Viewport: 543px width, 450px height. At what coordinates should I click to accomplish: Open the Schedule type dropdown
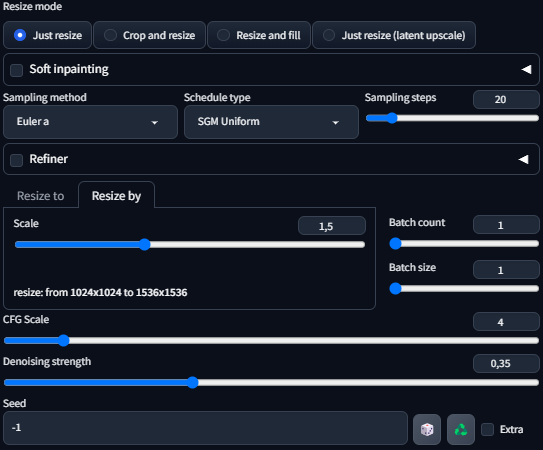(271, 122)
